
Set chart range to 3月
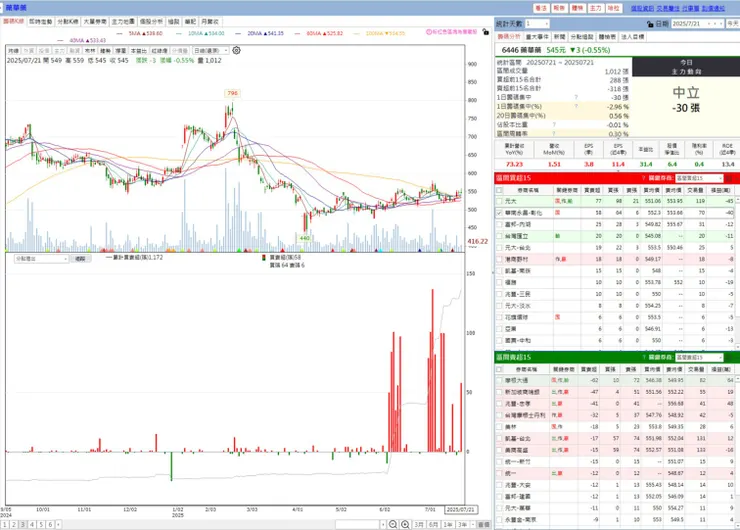point(419,524)
